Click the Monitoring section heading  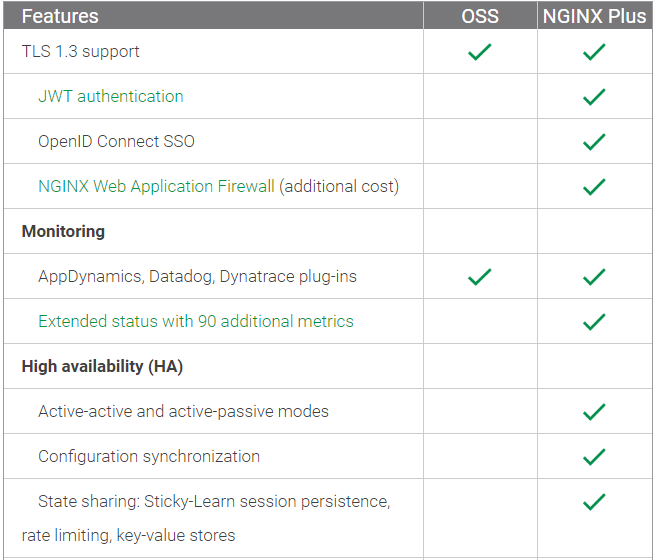(x=63, y=231)
